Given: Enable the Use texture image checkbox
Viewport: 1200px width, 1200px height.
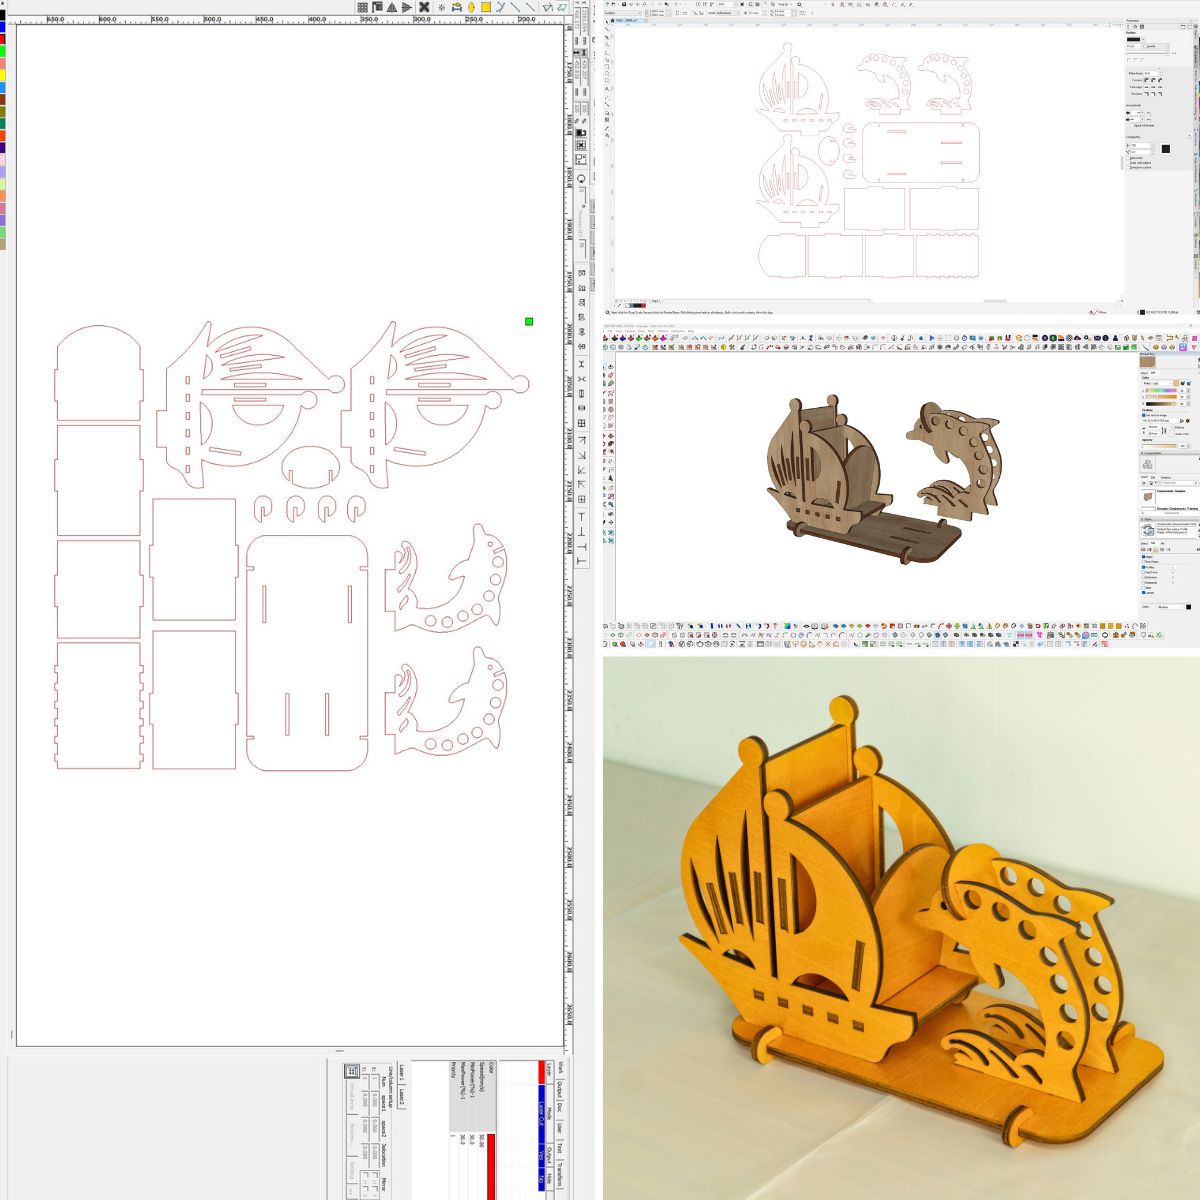Looking at the screenshot, I should [1144, 415].
